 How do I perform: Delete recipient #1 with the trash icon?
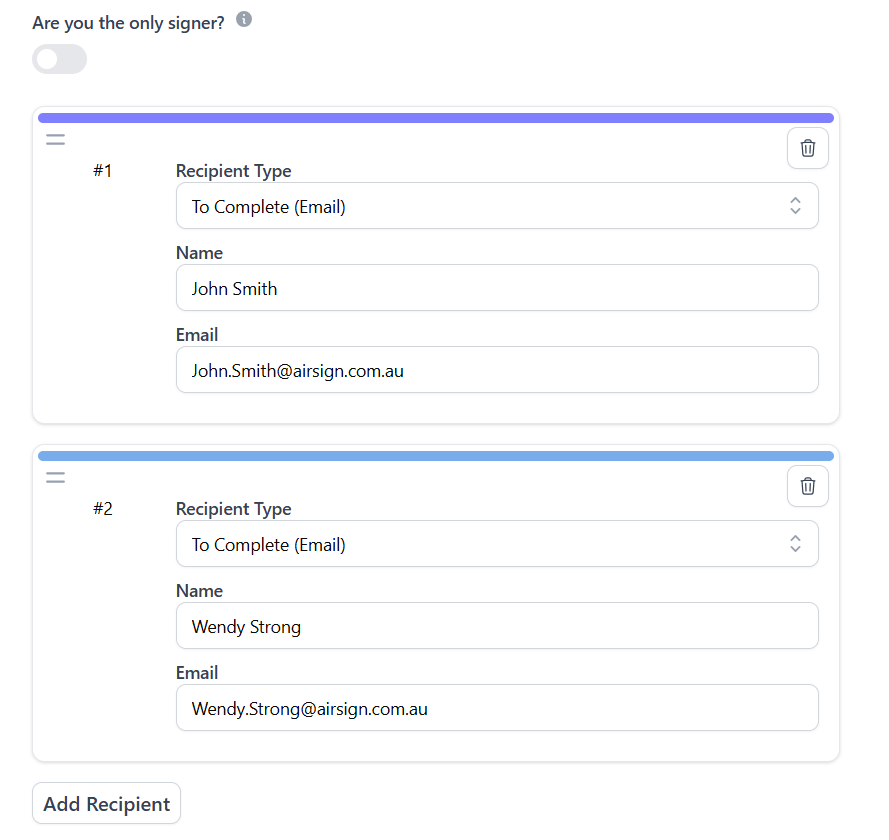coord(808,149)
